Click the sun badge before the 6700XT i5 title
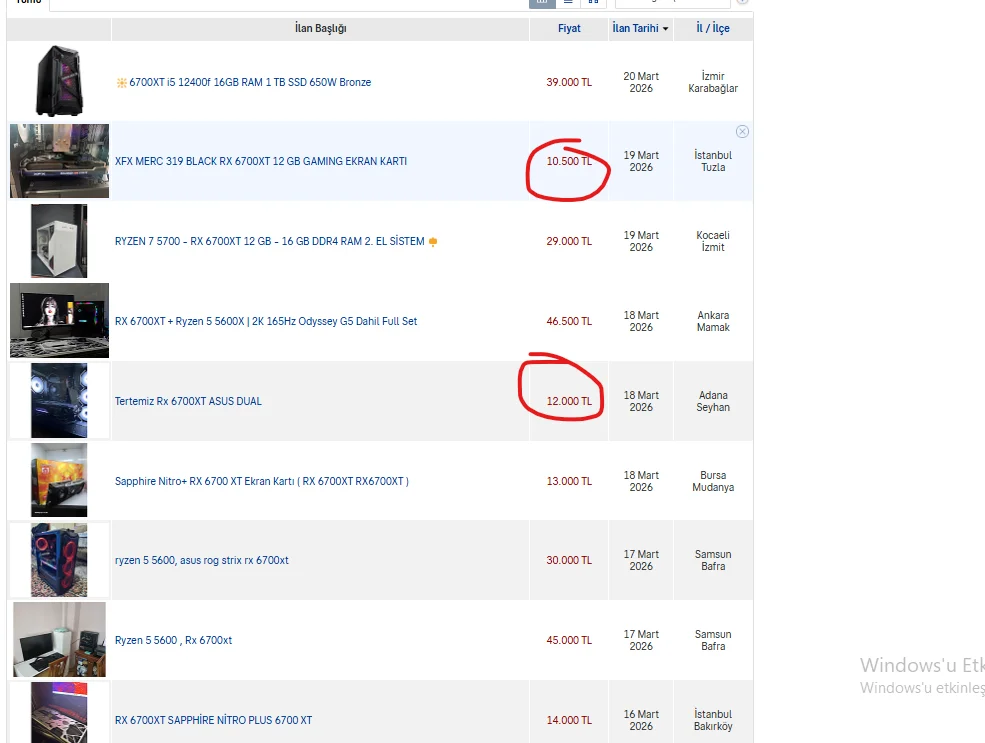985x743 pixels. tap(121, 82)
